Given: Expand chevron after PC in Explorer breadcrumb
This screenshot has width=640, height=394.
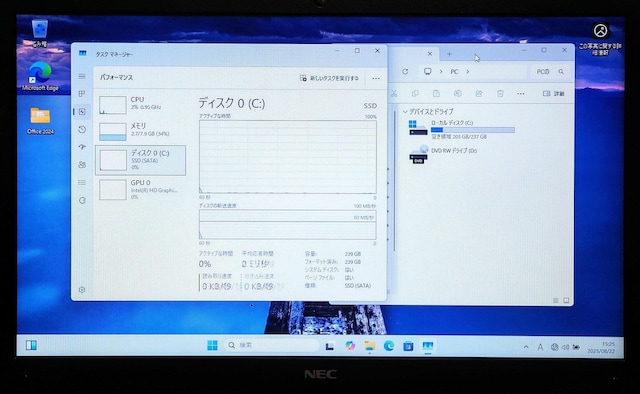Looking at the screenshot, I should point(468,71).
